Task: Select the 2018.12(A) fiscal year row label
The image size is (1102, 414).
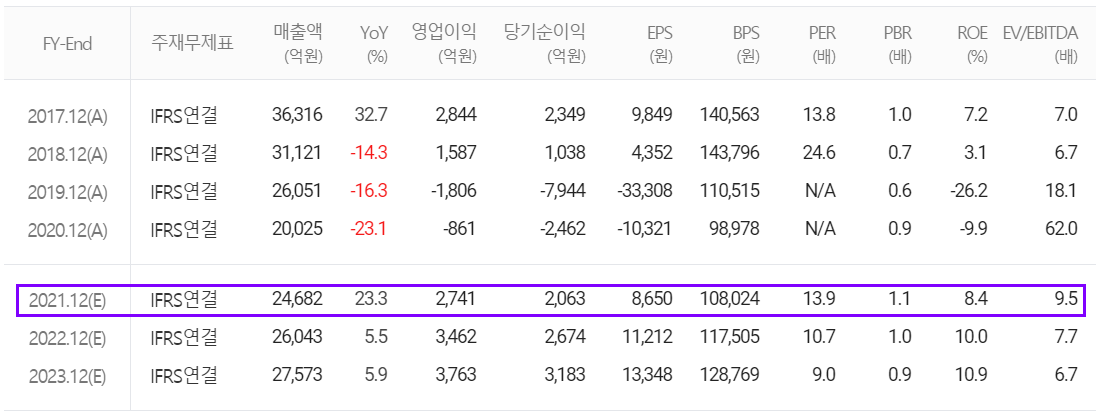Action: coord(67,153)
